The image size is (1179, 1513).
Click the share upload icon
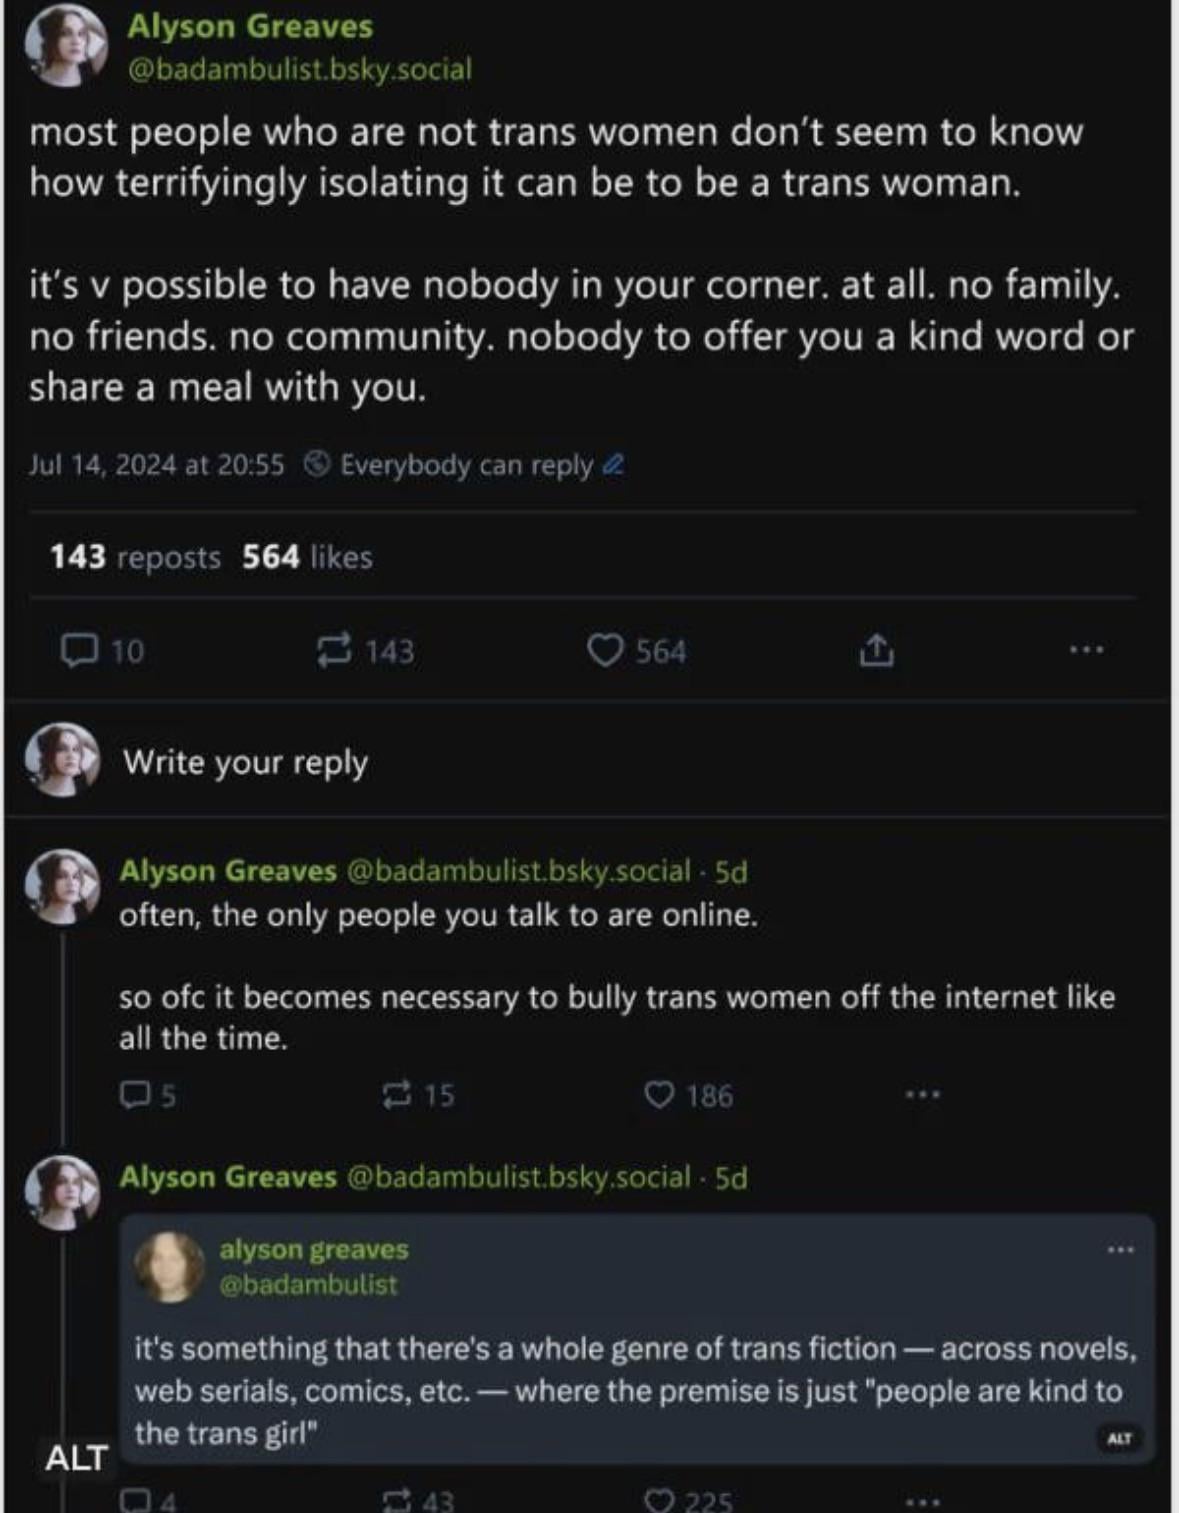pyautogui.click(x=876, y=651)
